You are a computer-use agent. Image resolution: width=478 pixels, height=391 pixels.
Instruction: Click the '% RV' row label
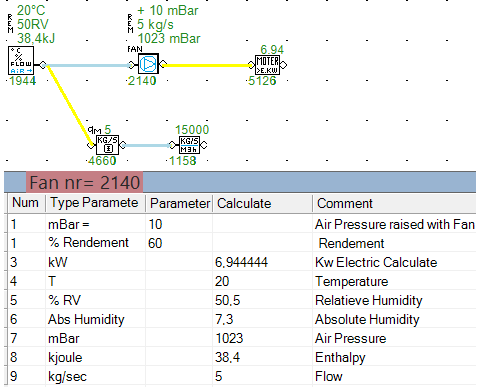65,300
